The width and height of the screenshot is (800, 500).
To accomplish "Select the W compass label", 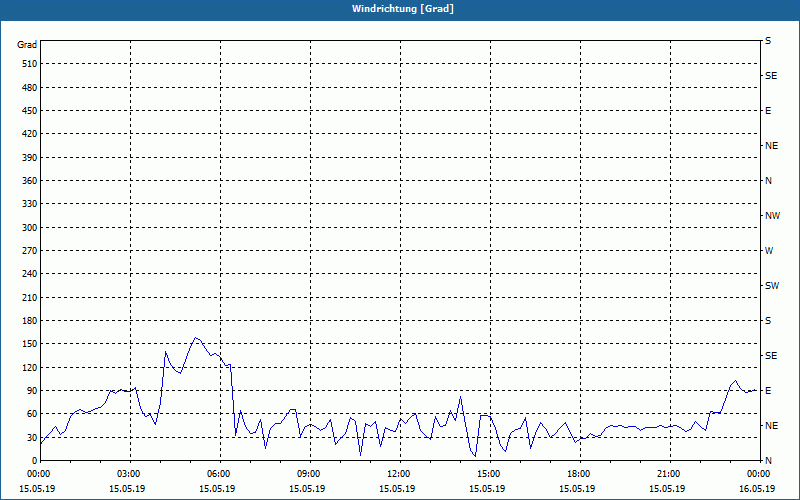I will click(769, 251).
